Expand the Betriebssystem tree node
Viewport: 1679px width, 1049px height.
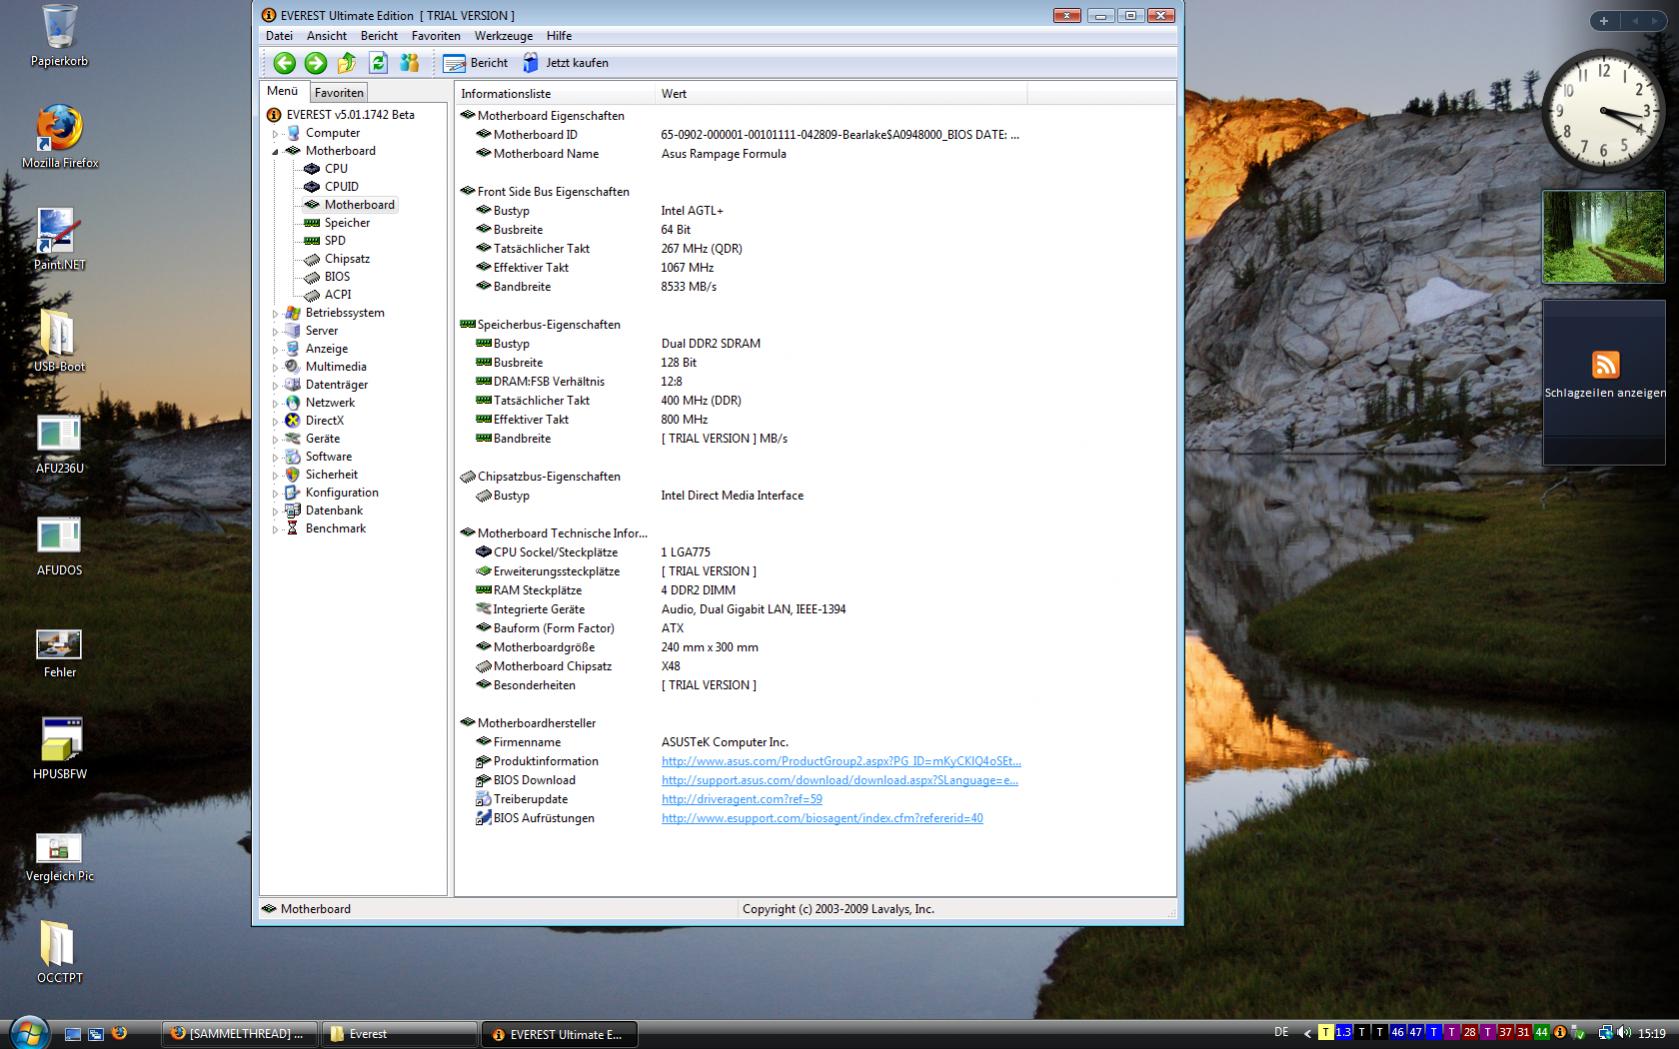coord(275,313)
